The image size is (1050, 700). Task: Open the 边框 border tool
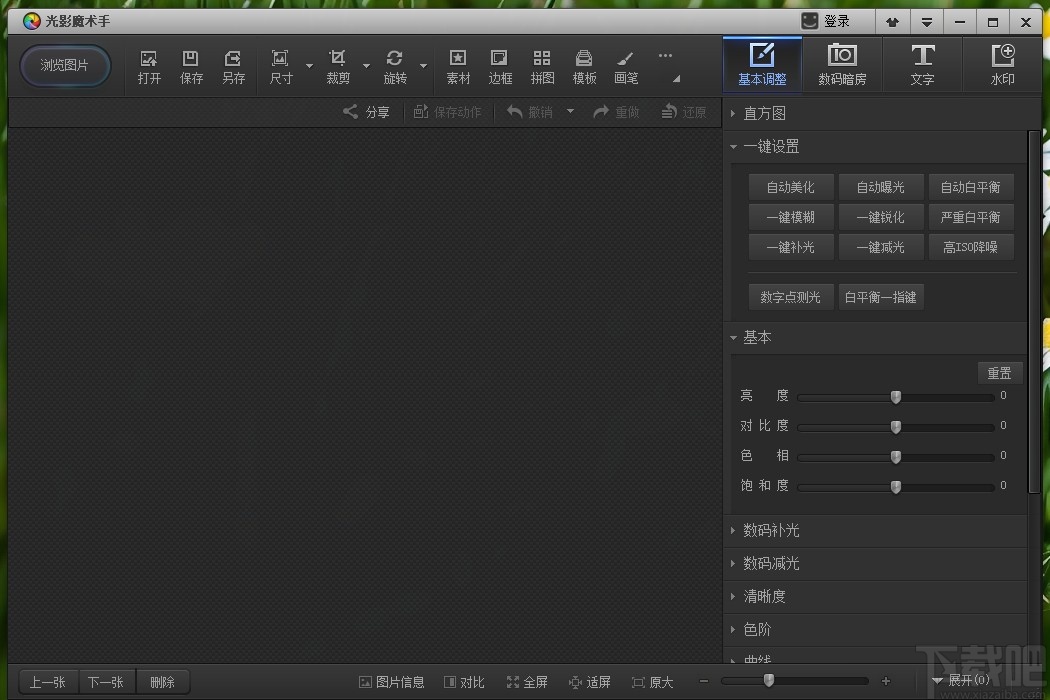tap(500, 67)
